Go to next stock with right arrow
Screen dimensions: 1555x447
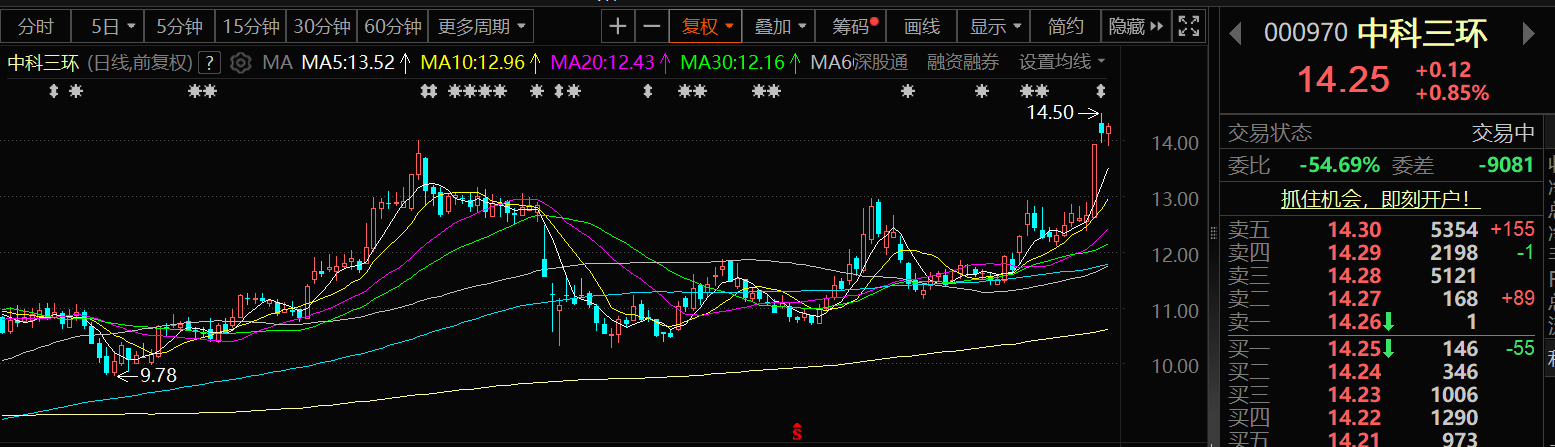pyautogui.click(x=1528, y=33)
